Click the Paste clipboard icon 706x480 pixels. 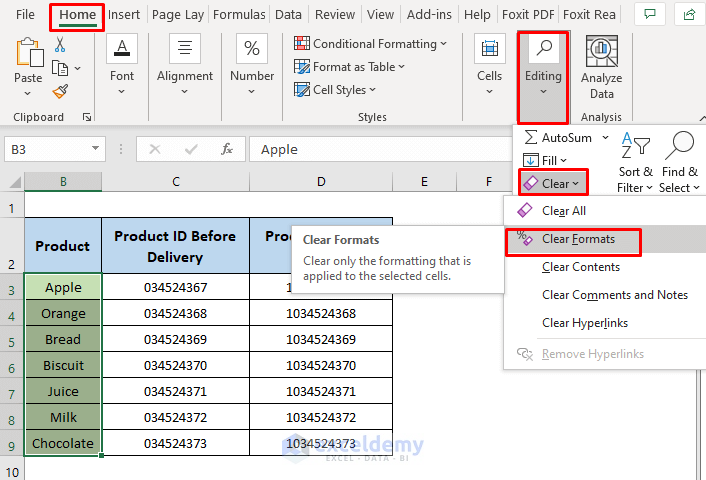point(28,60)
